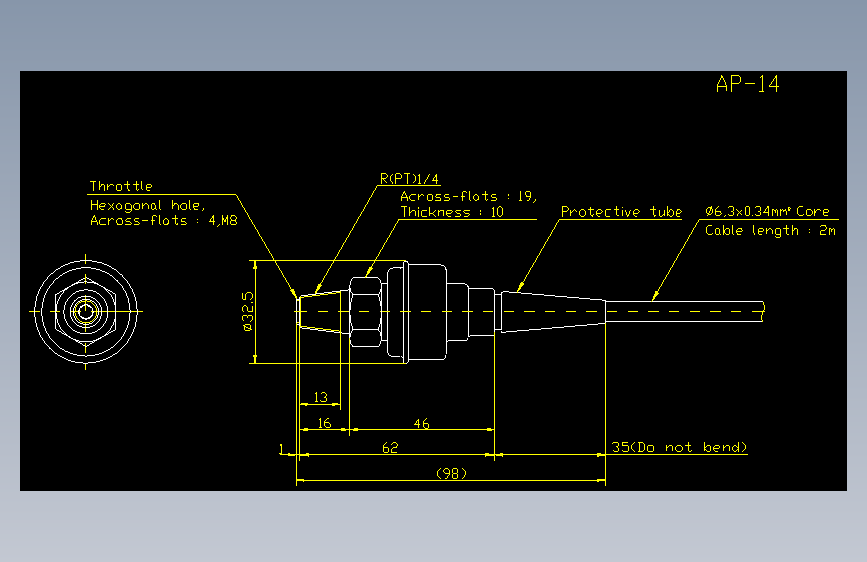Click the 46 dimension value
This screenshot has height=562, width=867.
point(421,424)
